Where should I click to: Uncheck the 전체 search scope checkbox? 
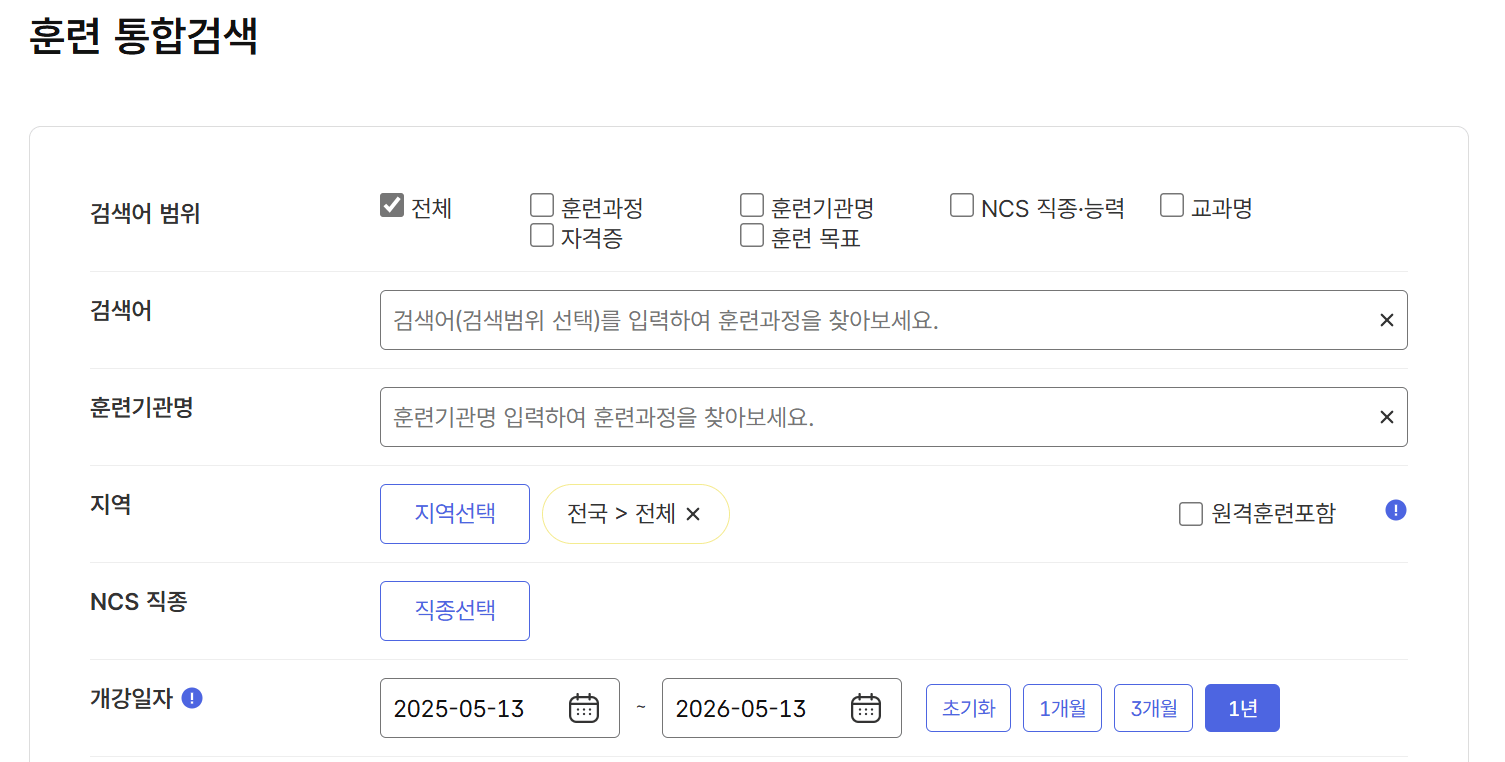coord(391,205)
